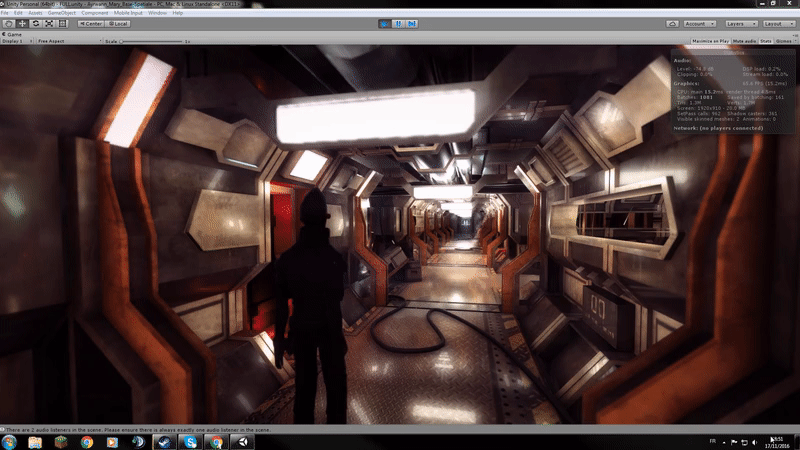Toggle the Stats overlay

pyautogui.click(x=766, y=41)
